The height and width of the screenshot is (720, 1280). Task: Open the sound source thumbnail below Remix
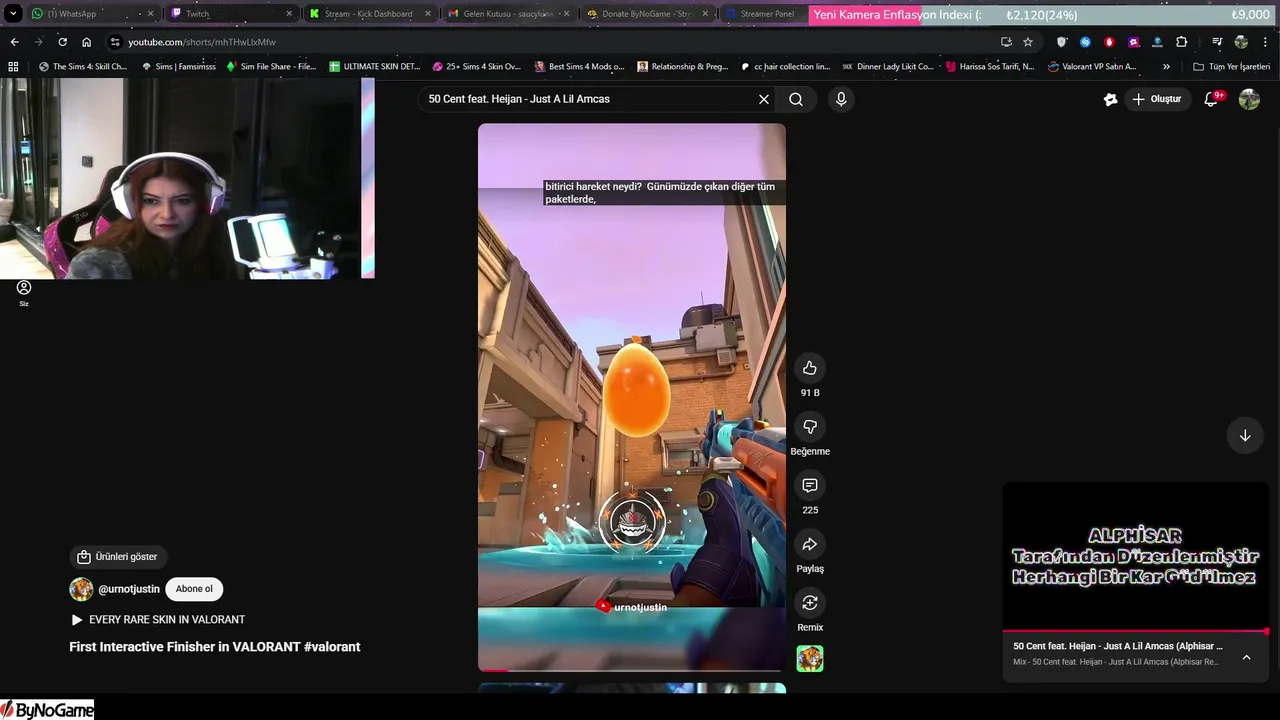(x=810, y=659)
